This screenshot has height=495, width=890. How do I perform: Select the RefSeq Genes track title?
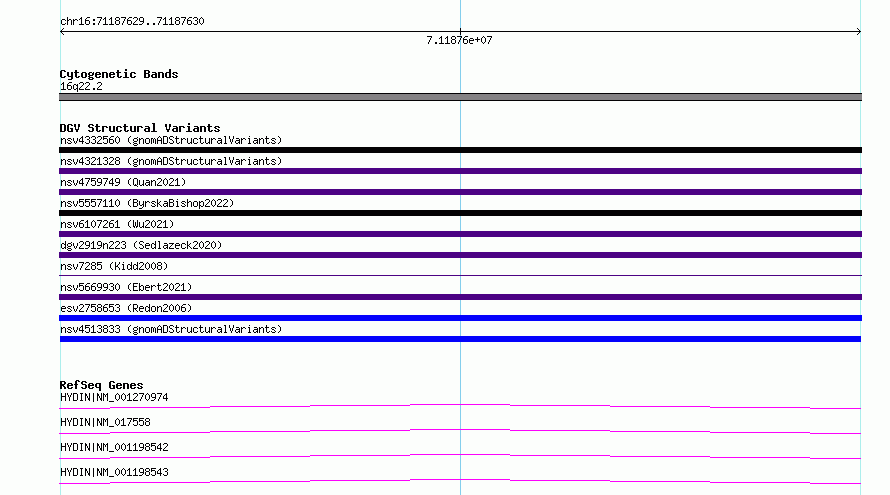click(x=101, y=385)
